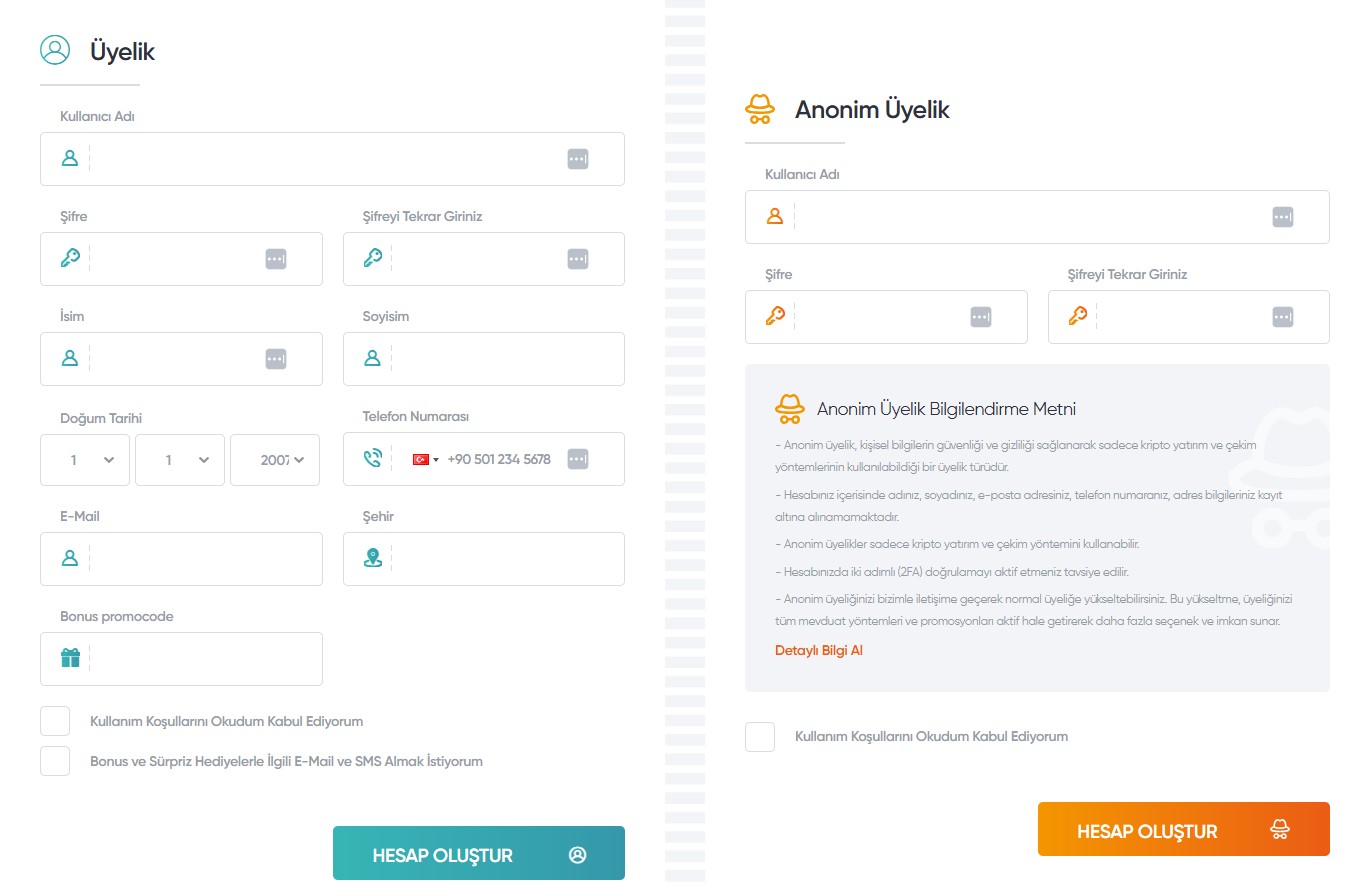The image size is (1369, 889).
Task: Click the orange user icon in Anonim Kullanıcı Adı
Action: (774, 216)
